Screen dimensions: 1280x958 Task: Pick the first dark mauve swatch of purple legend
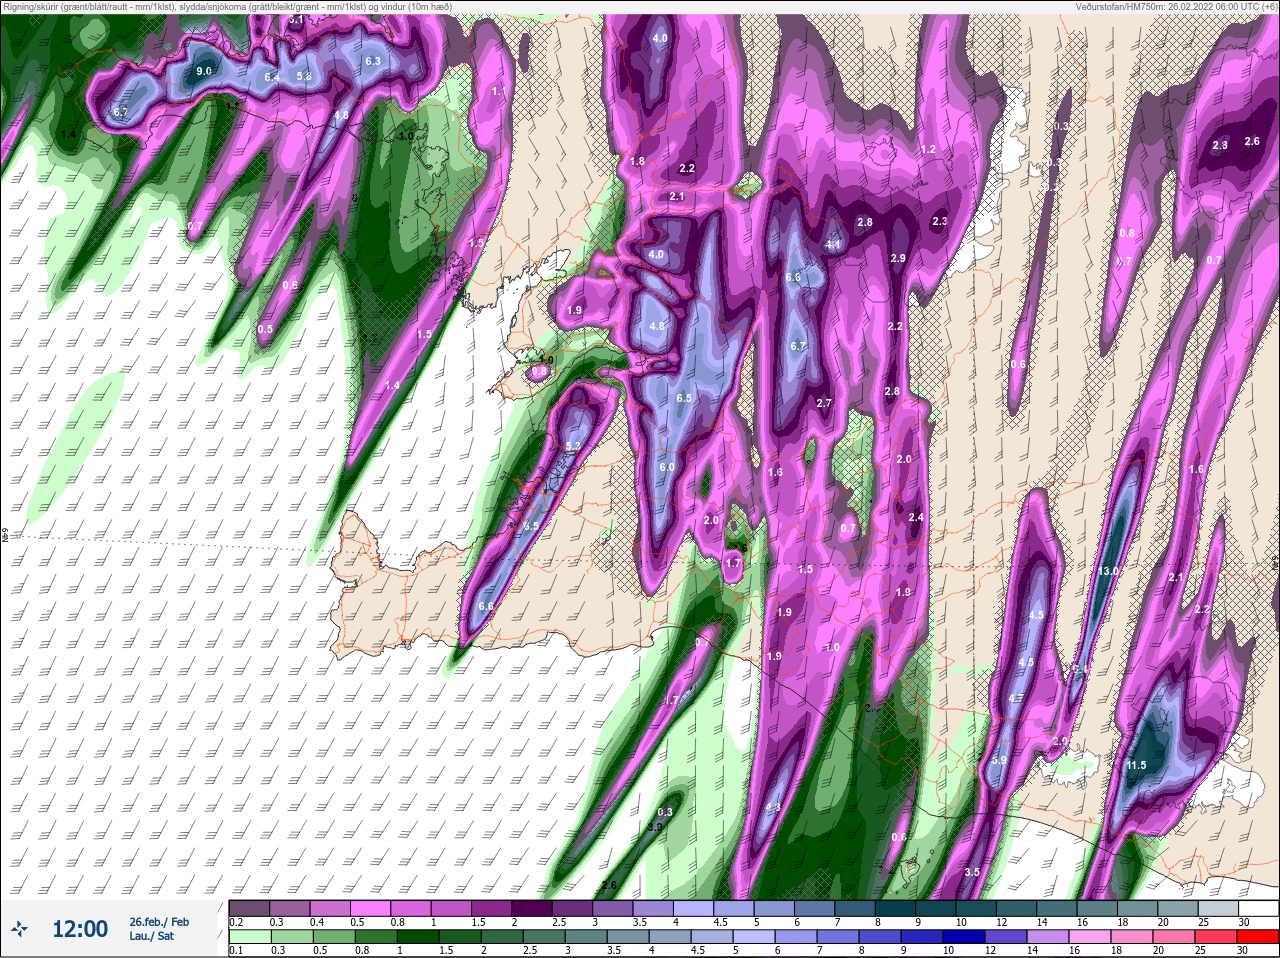tap(249, 909)
